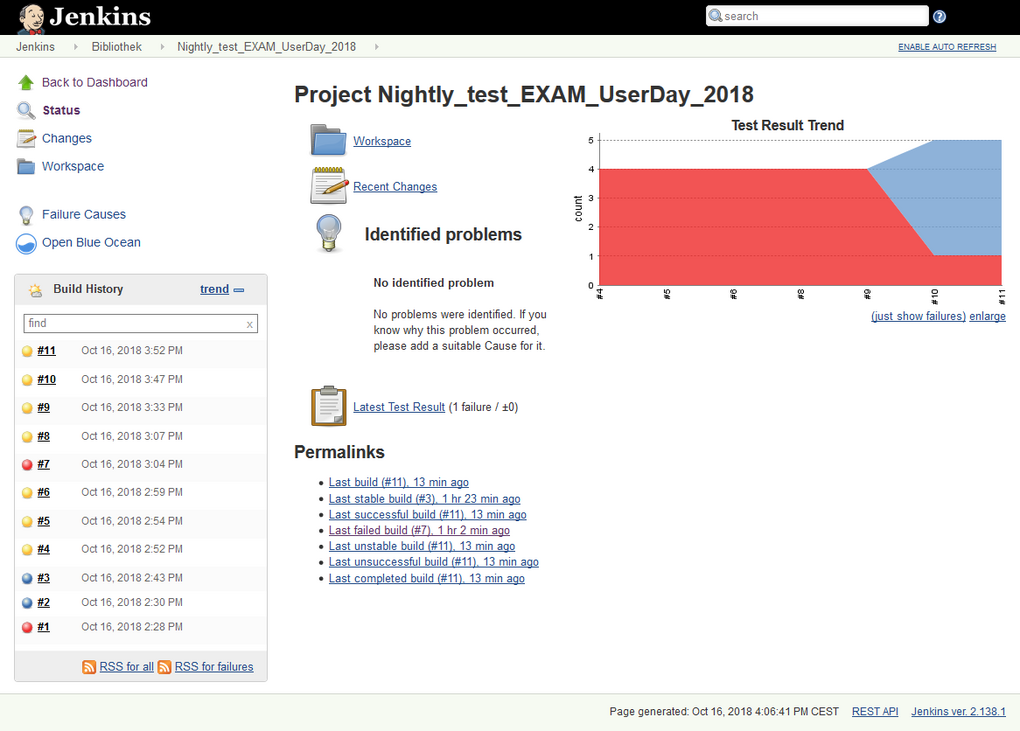Open the Last build (#11) permalink
This screenshot has height=731, width=1020.
398,483
